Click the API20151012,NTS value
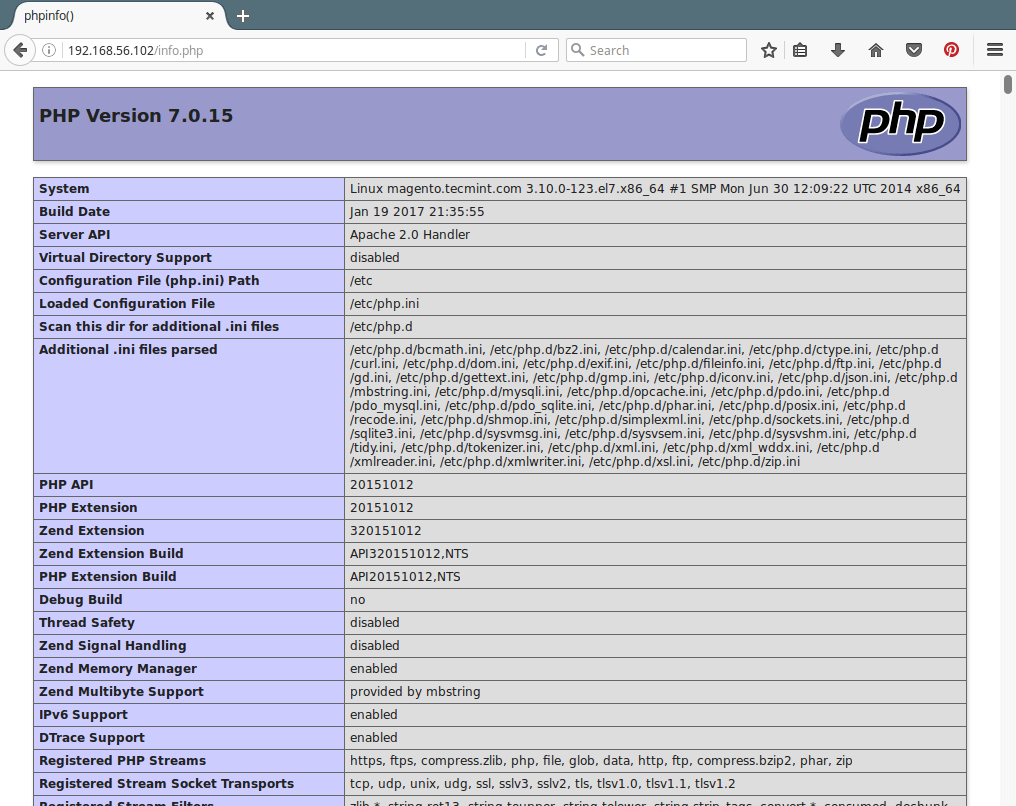The image size is (1016, 806). coord(406,577)
